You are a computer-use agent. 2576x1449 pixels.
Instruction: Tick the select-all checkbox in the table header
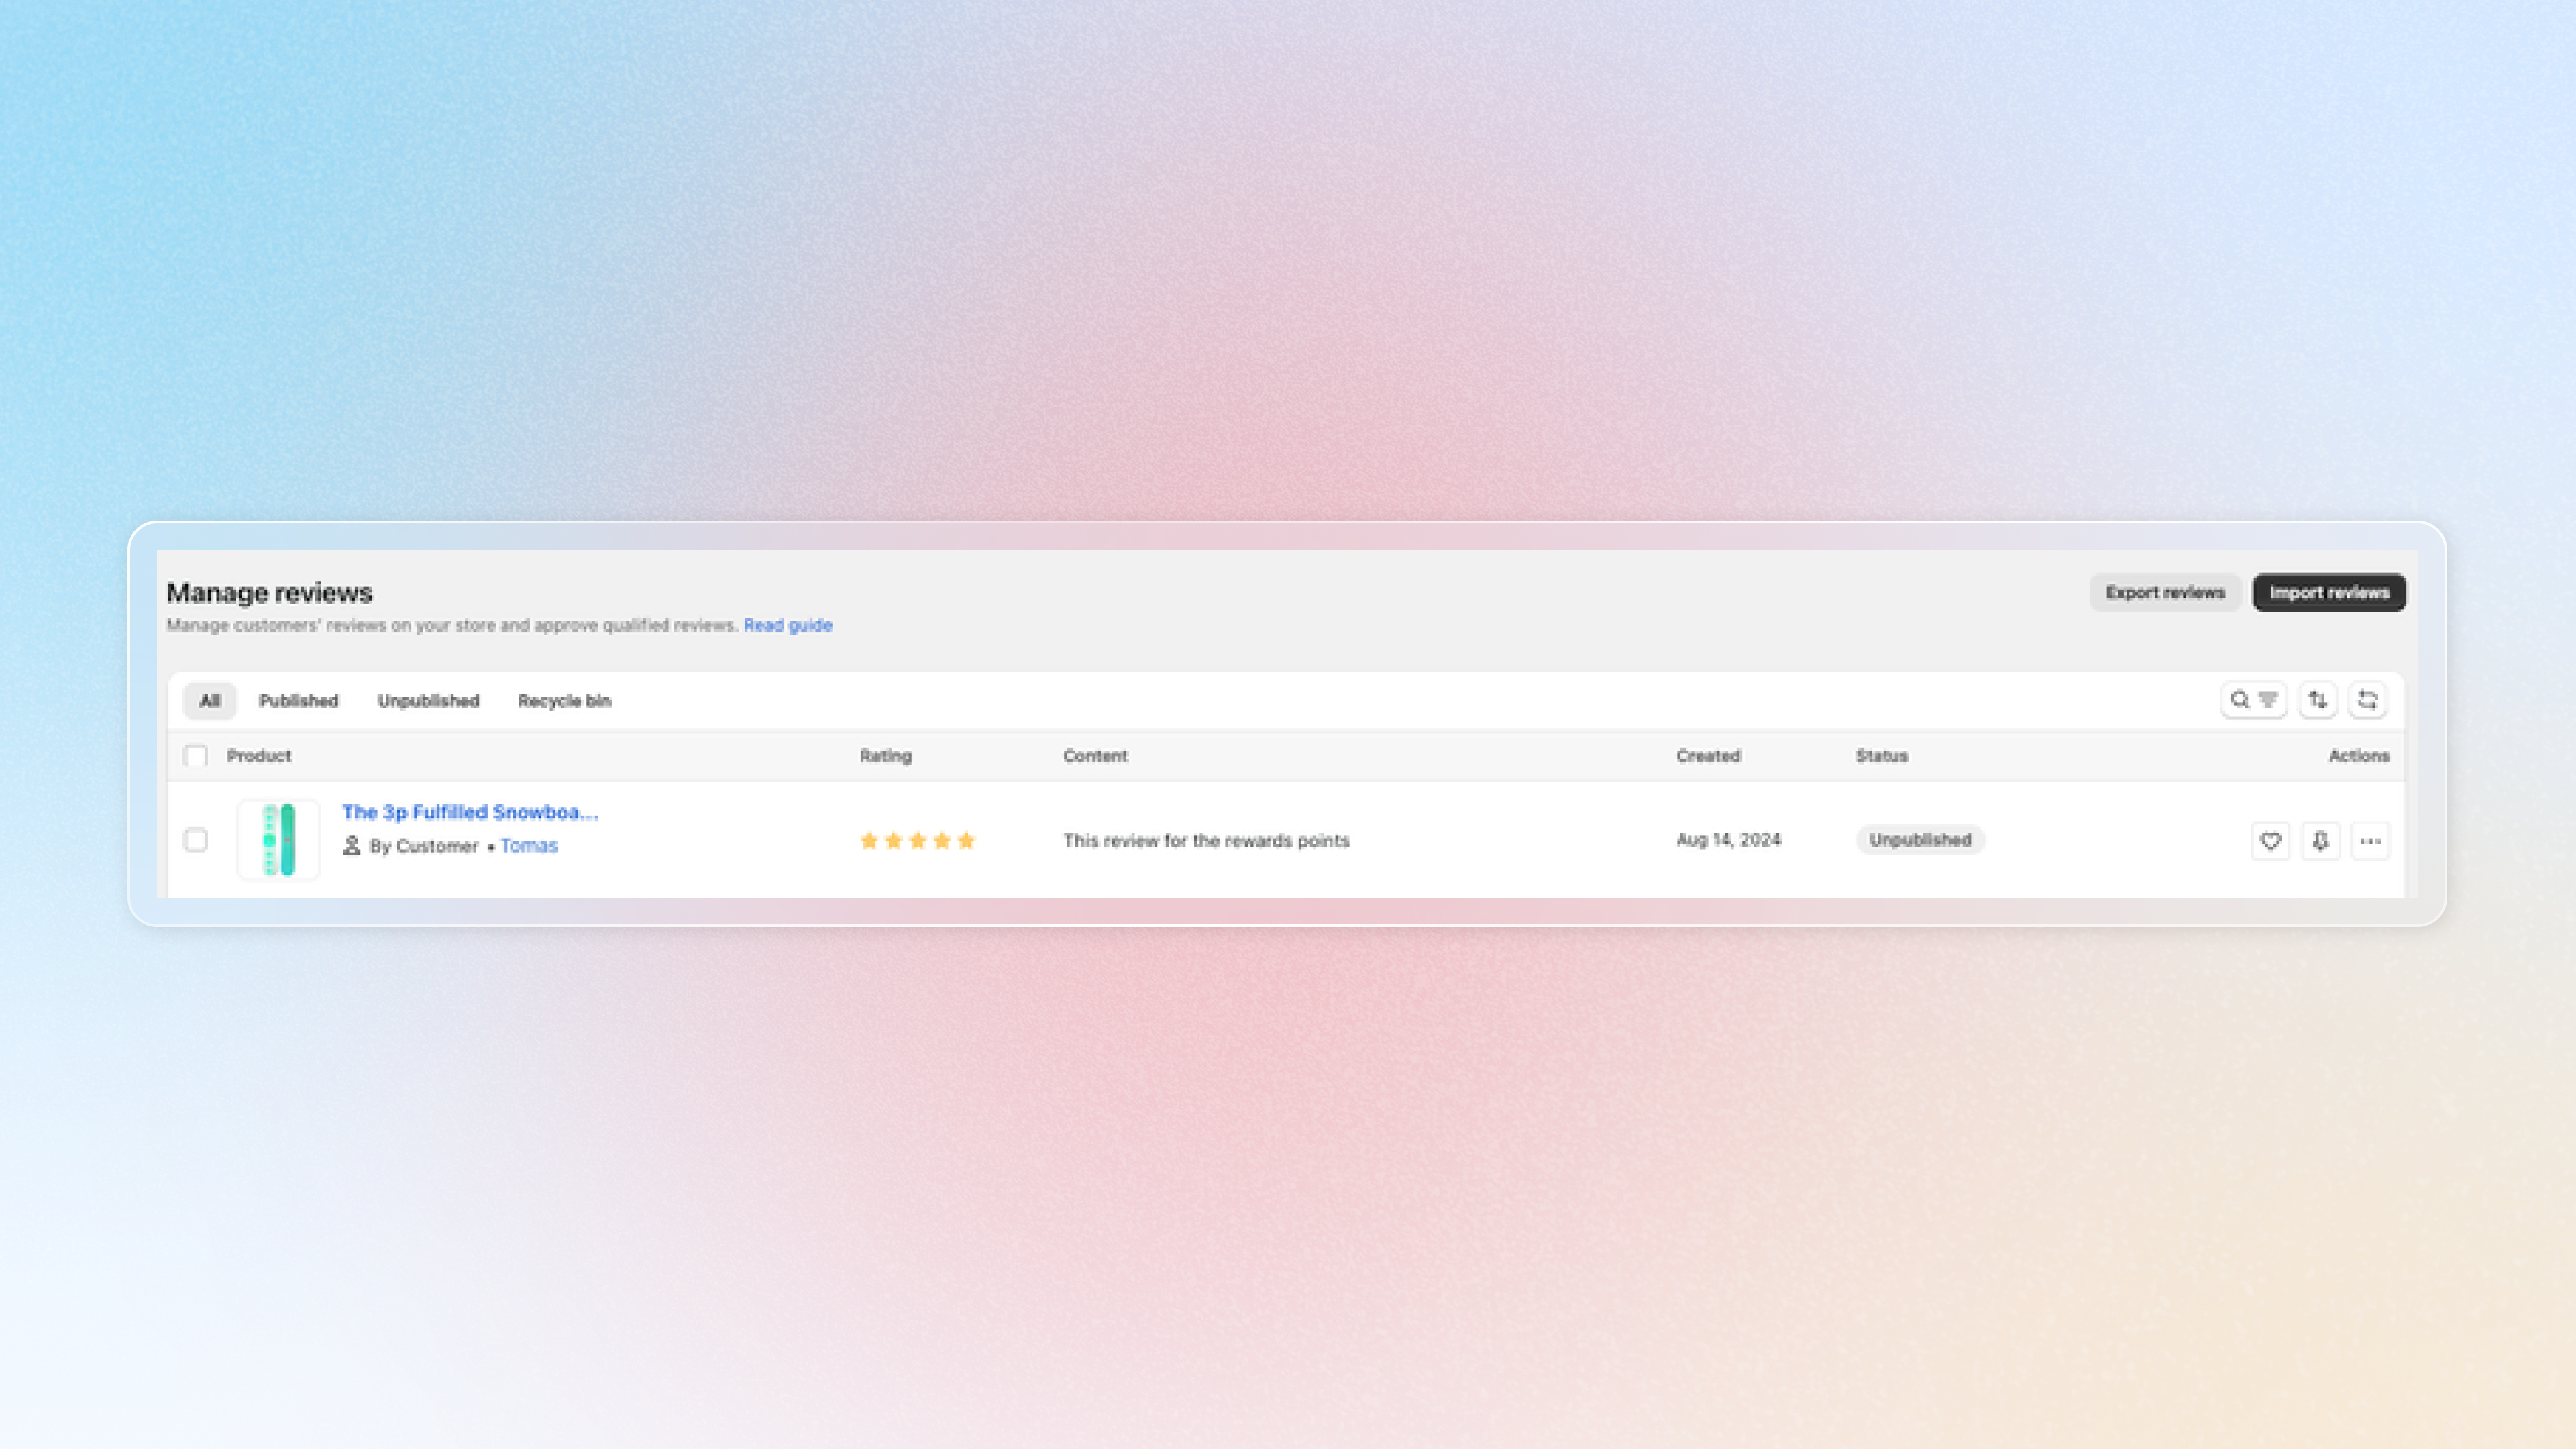[x=196, y=756]
